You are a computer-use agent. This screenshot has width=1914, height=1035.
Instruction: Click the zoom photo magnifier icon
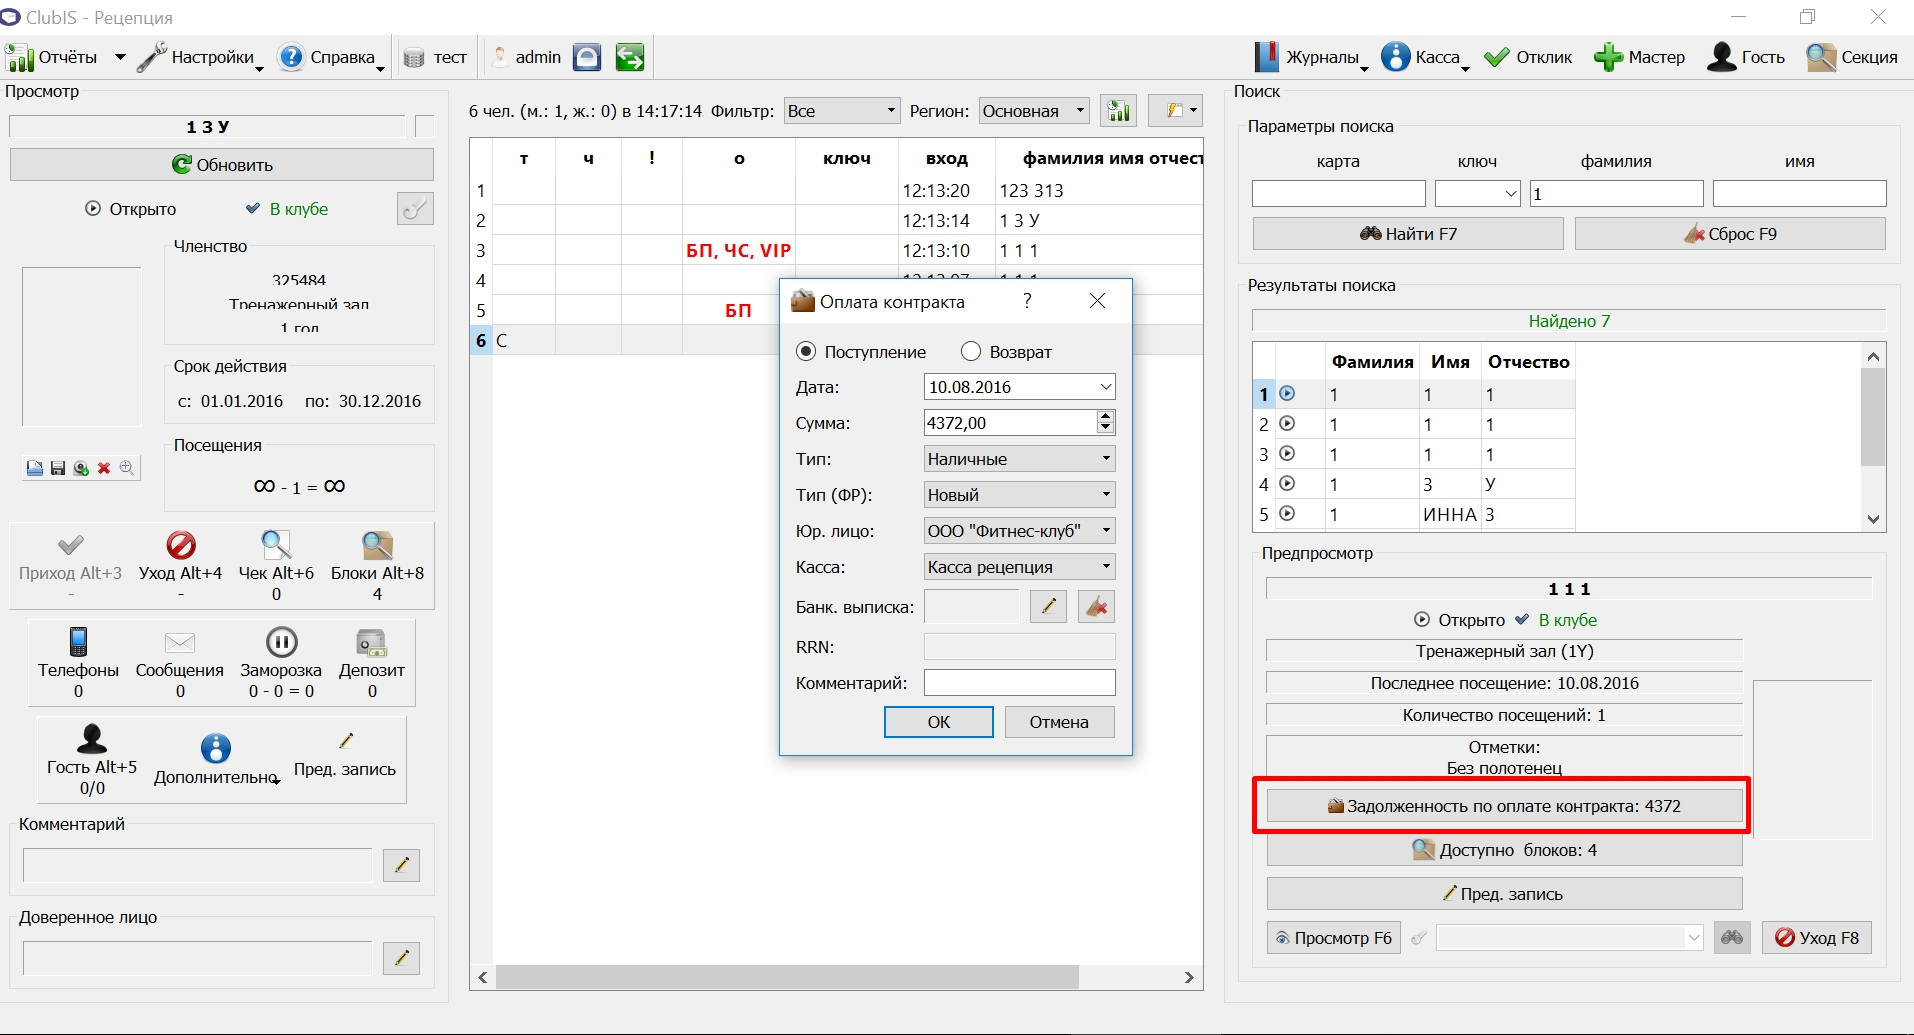pyautogui.click(x=127, y=468)
